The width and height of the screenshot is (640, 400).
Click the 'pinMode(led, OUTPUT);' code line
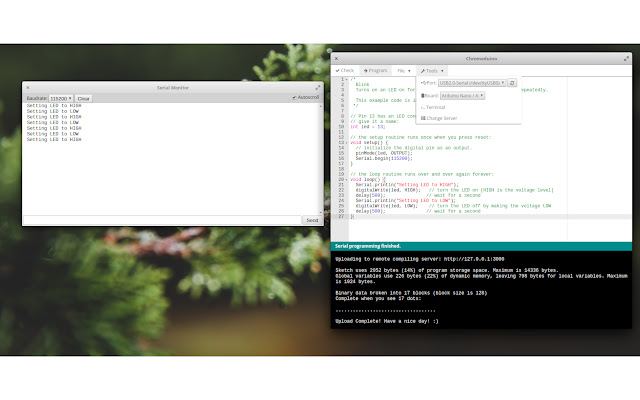pyautogui.click(x=384, y=153)
